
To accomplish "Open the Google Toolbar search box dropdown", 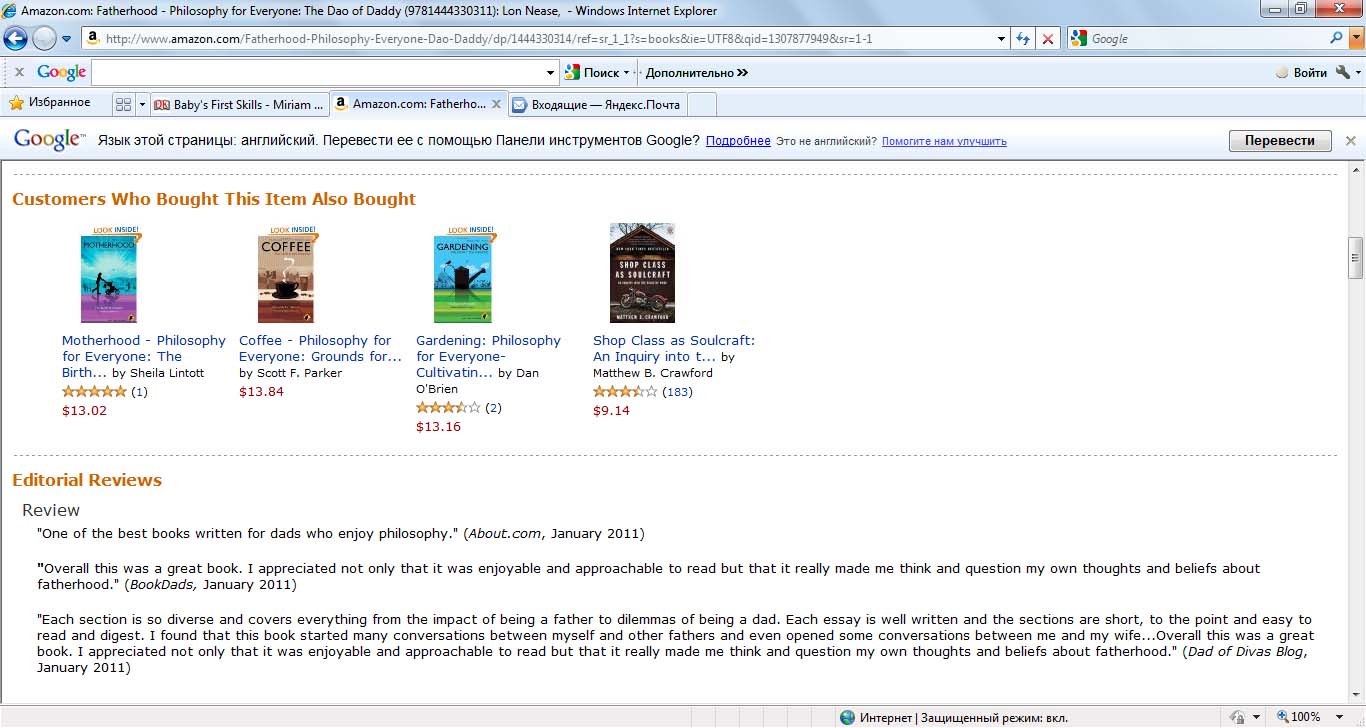I will pyautogui.click(x=551, y=73).
